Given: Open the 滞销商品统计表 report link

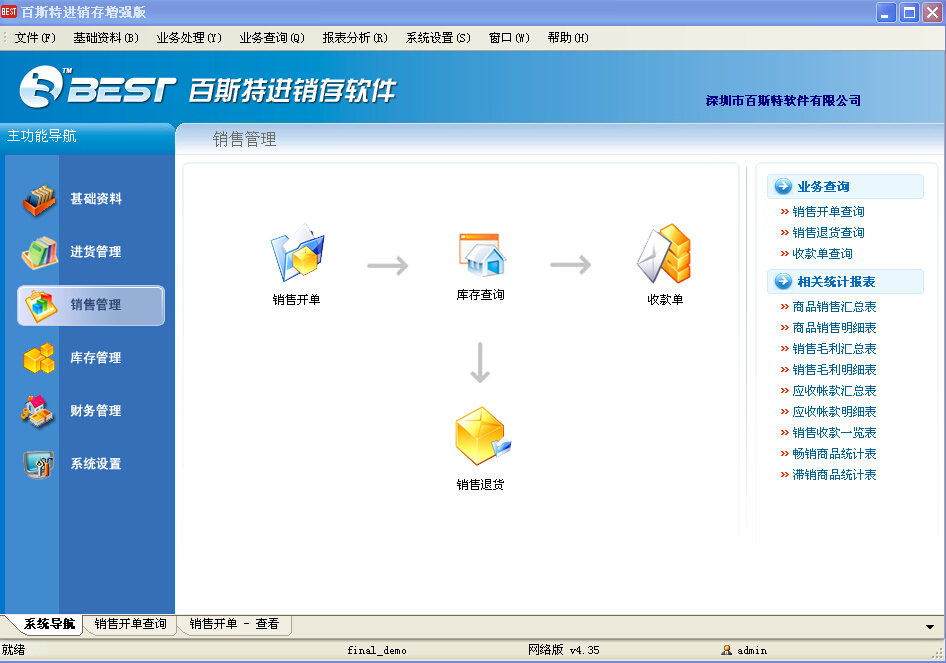Looking at the screenshot, I should (x=834, y=475).
